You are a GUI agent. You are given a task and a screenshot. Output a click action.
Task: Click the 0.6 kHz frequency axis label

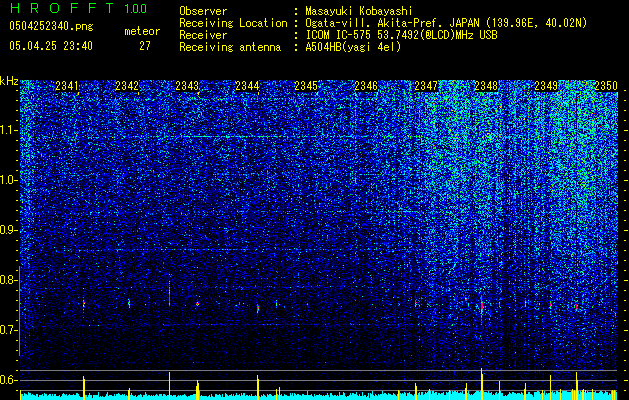point(8,380)
